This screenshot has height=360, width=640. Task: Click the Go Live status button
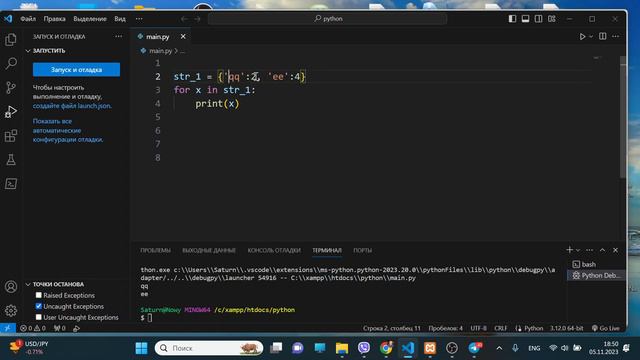[x=606, y=328]
